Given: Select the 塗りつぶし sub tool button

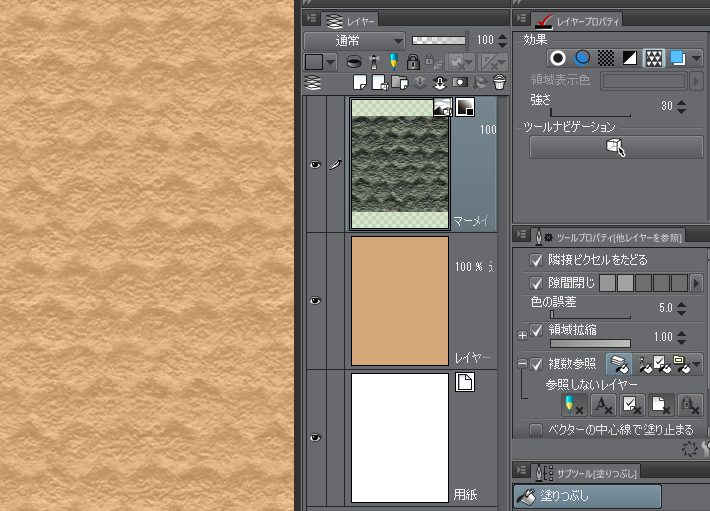Looking at the screenshot, I should 588,495.
